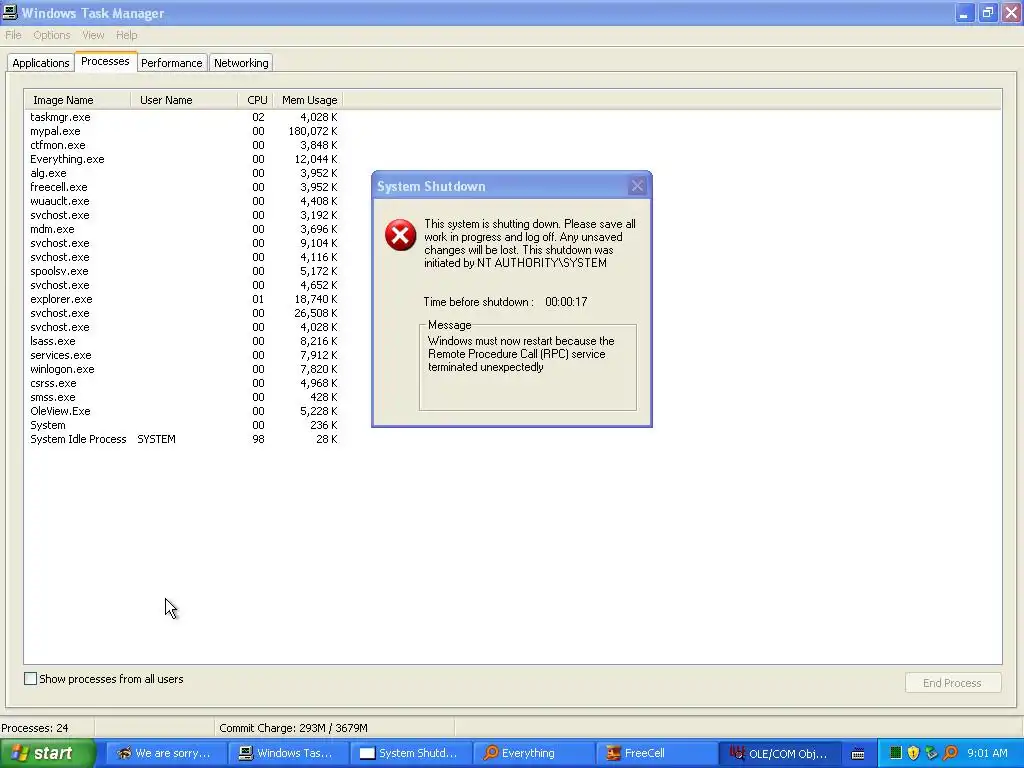1024x768 pixels.
Task: Click the red error icon in the shutdown dialog
Action: (400, 235)
